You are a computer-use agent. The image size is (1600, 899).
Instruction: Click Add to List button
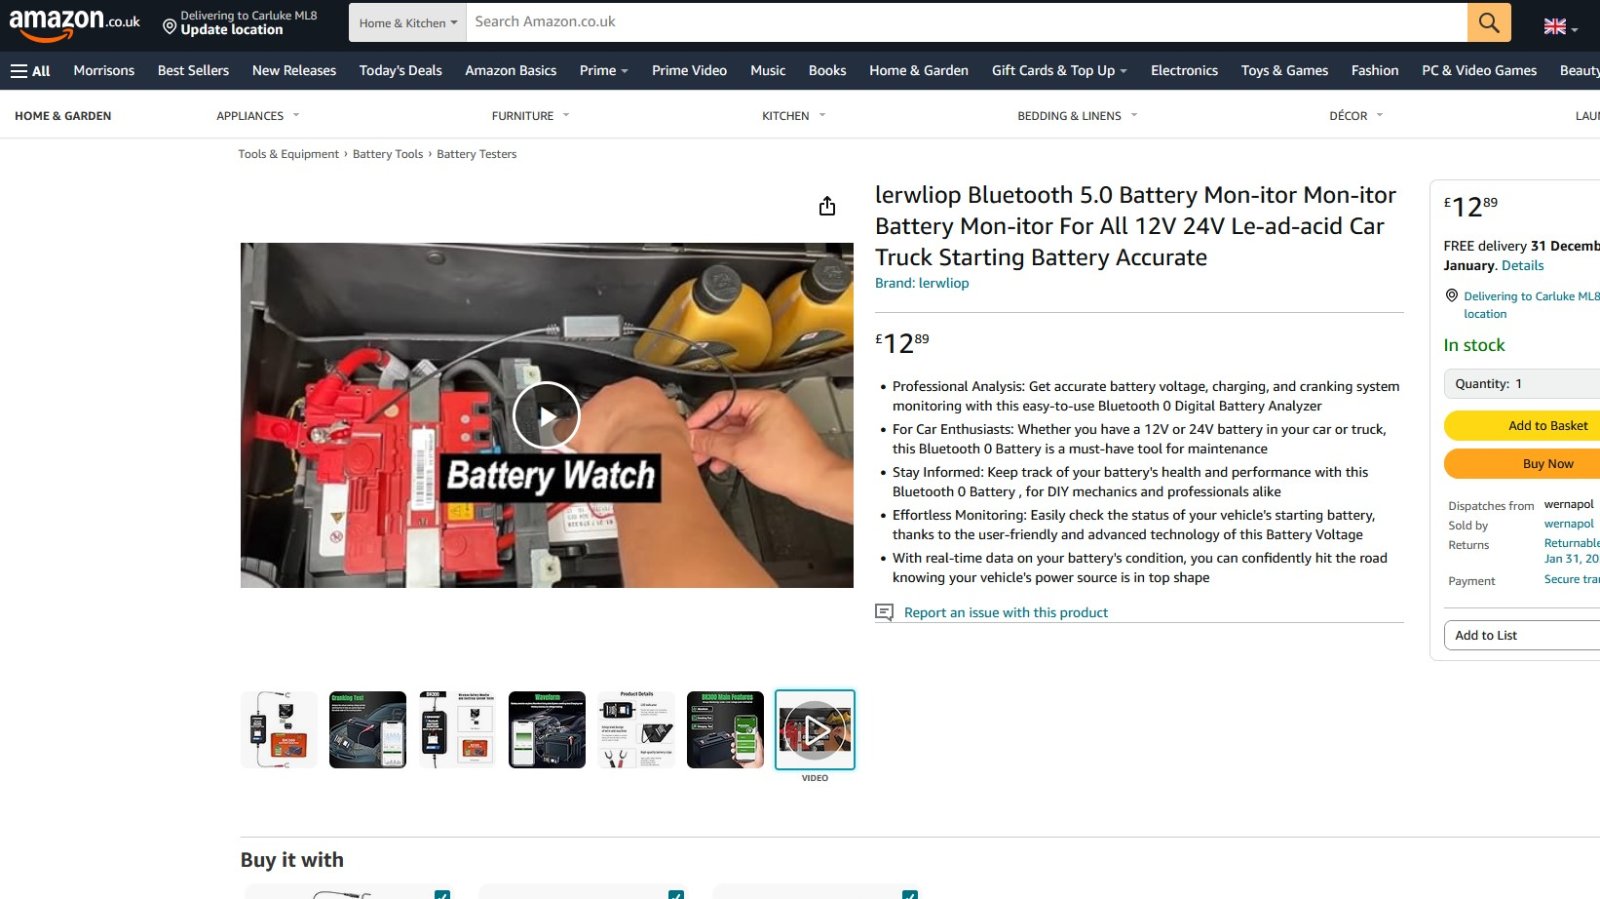click(x=1522, y=635)
